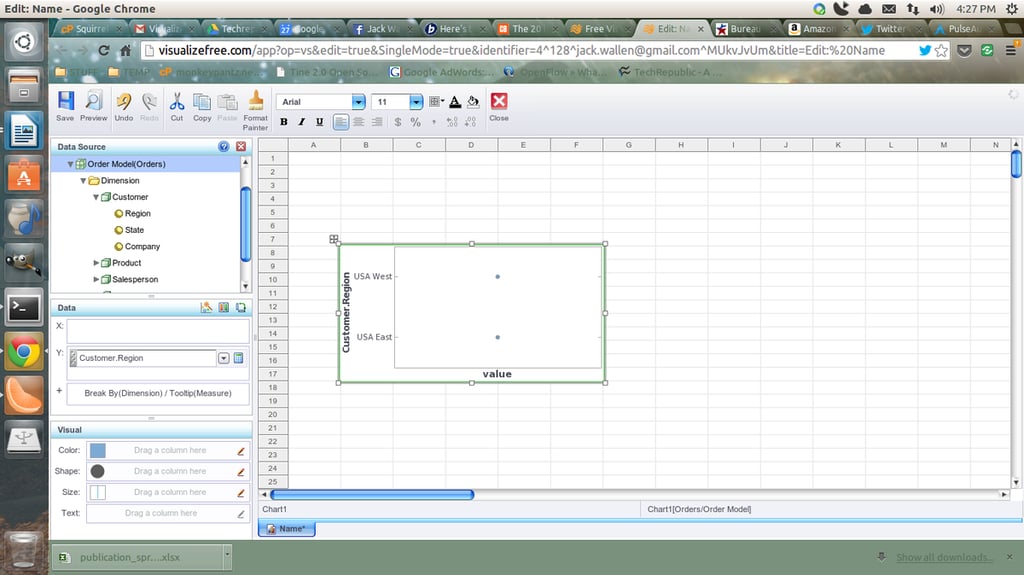
Task: Activate the Format Painter brush
Action: click(255, 110)
